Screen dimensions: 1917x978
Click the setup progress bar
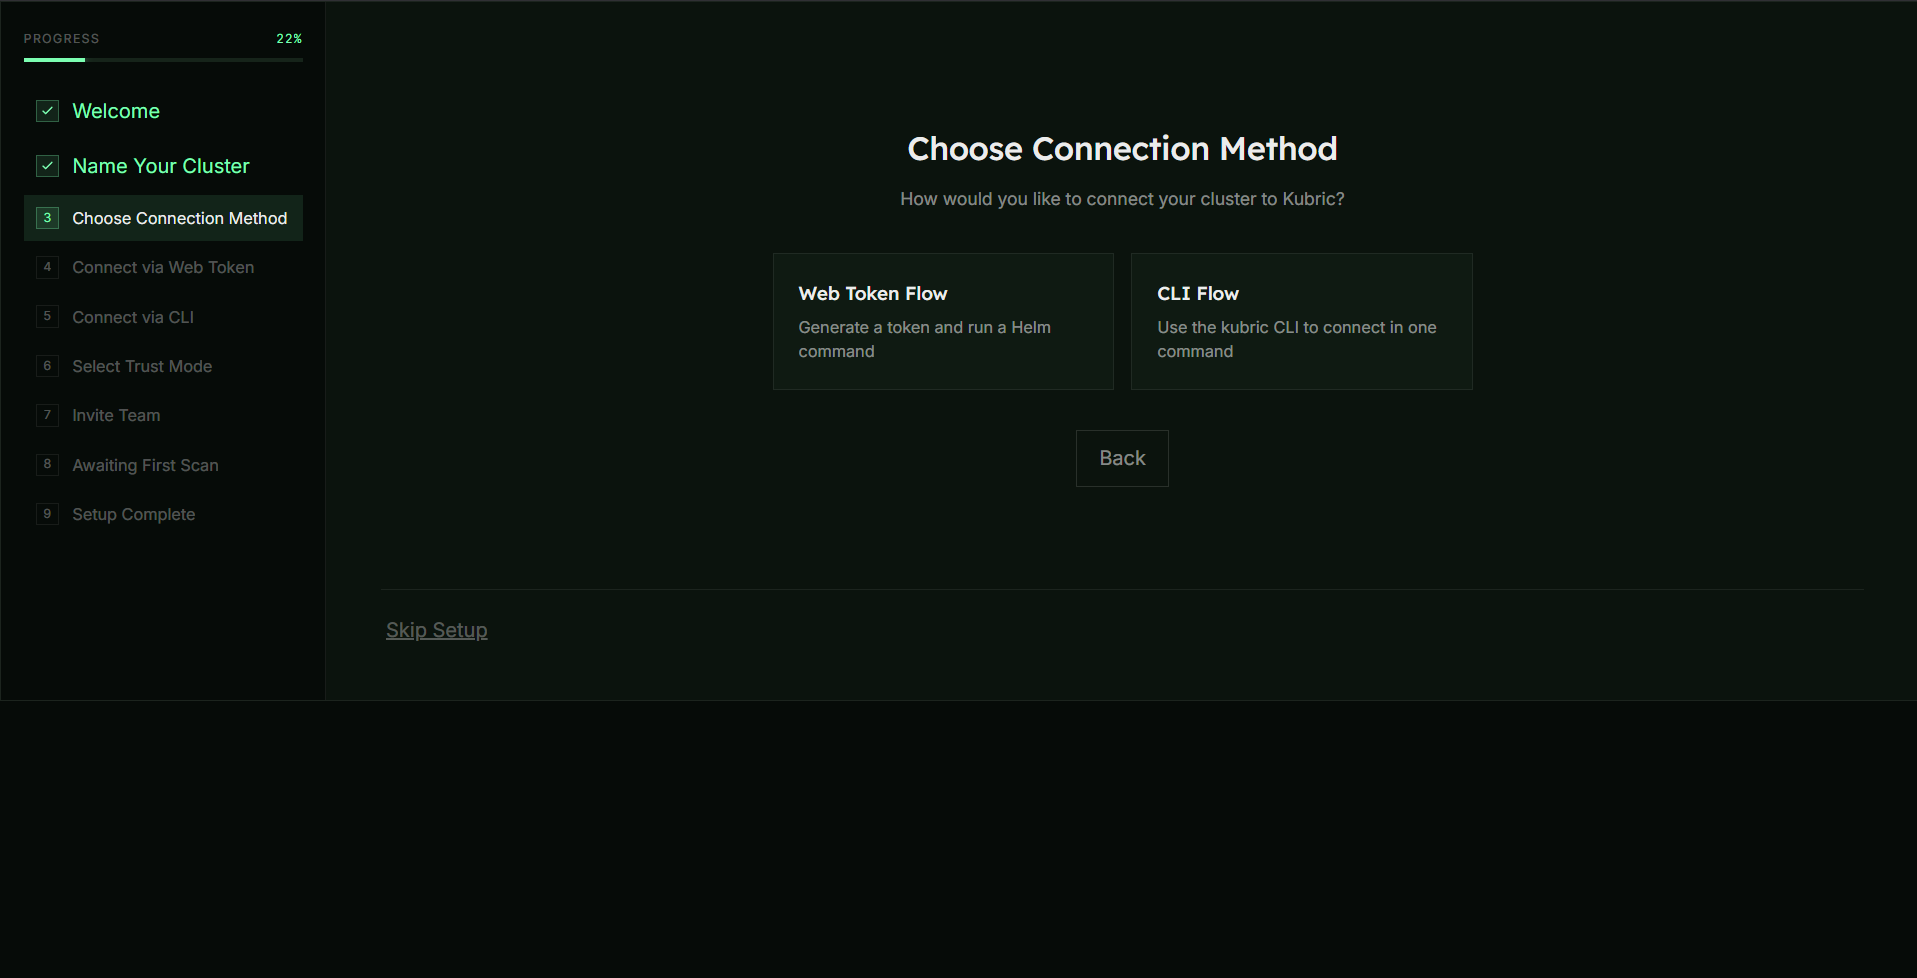163,60
